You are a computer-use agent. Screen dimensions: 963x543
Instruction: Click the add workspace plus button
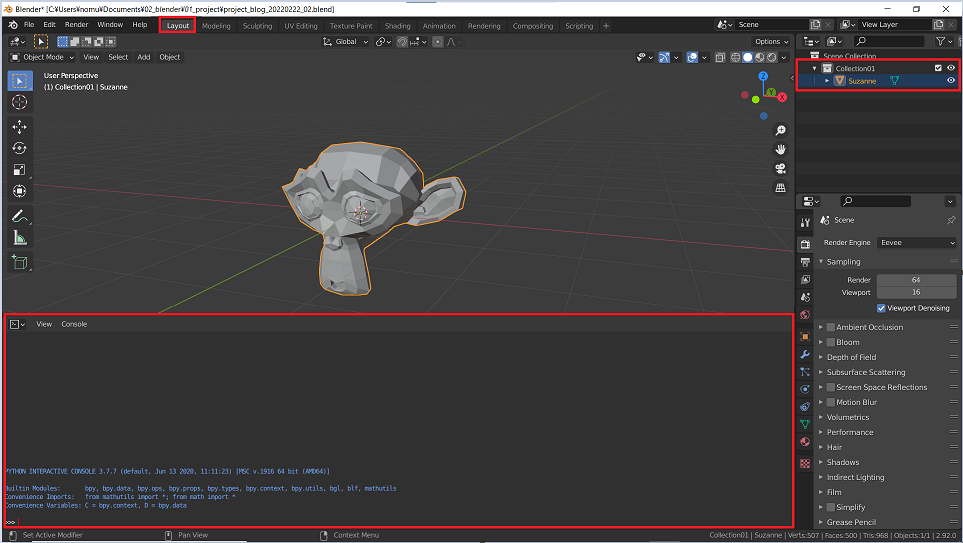click(606, 26)
